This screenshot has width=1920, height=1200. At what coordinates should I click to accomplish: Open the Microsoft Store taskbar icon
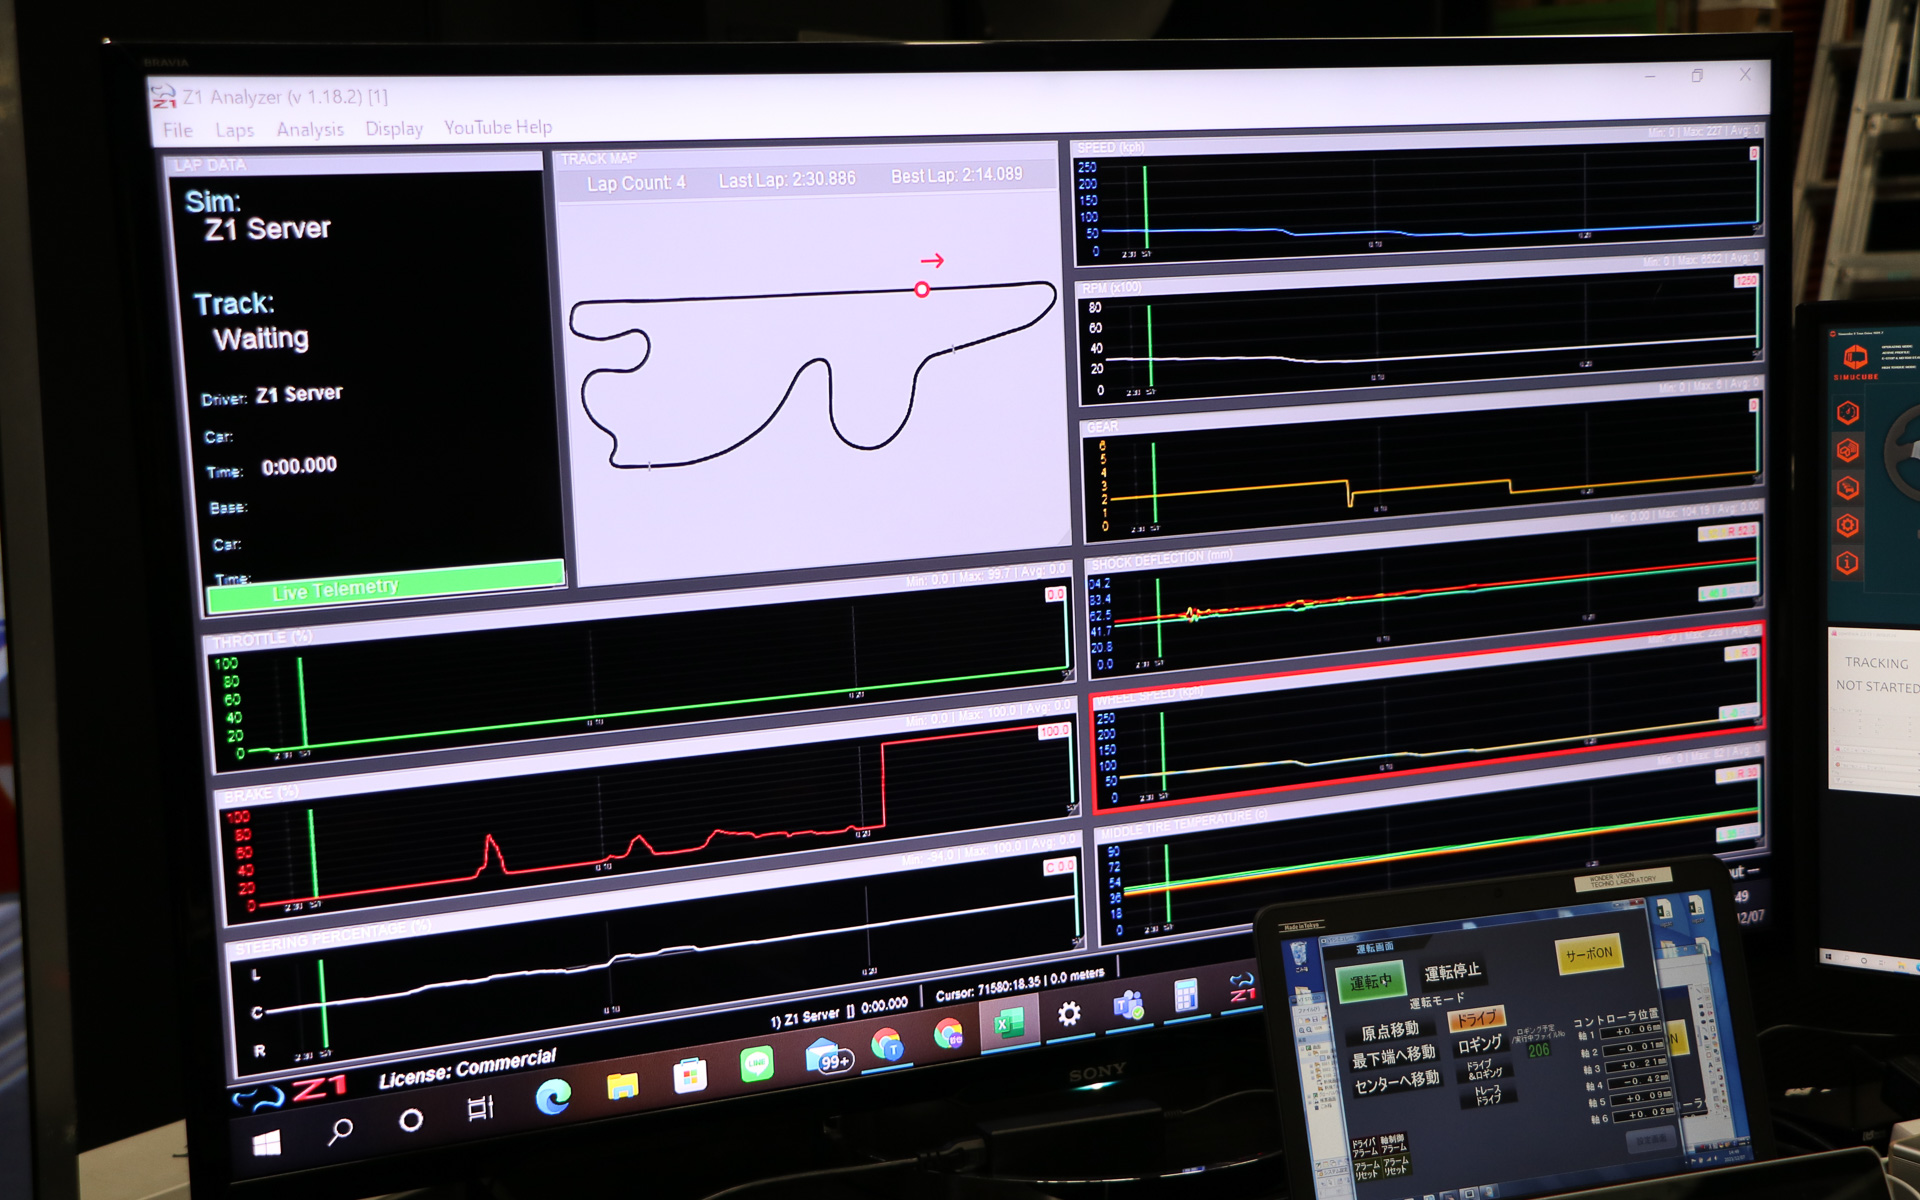coord(690,1076)
